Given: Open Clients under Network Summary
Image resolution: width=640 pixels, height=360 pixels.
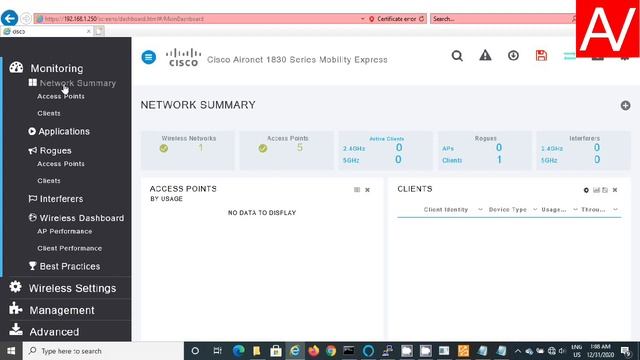Looking at the screenshot, I should pos(49,113).
